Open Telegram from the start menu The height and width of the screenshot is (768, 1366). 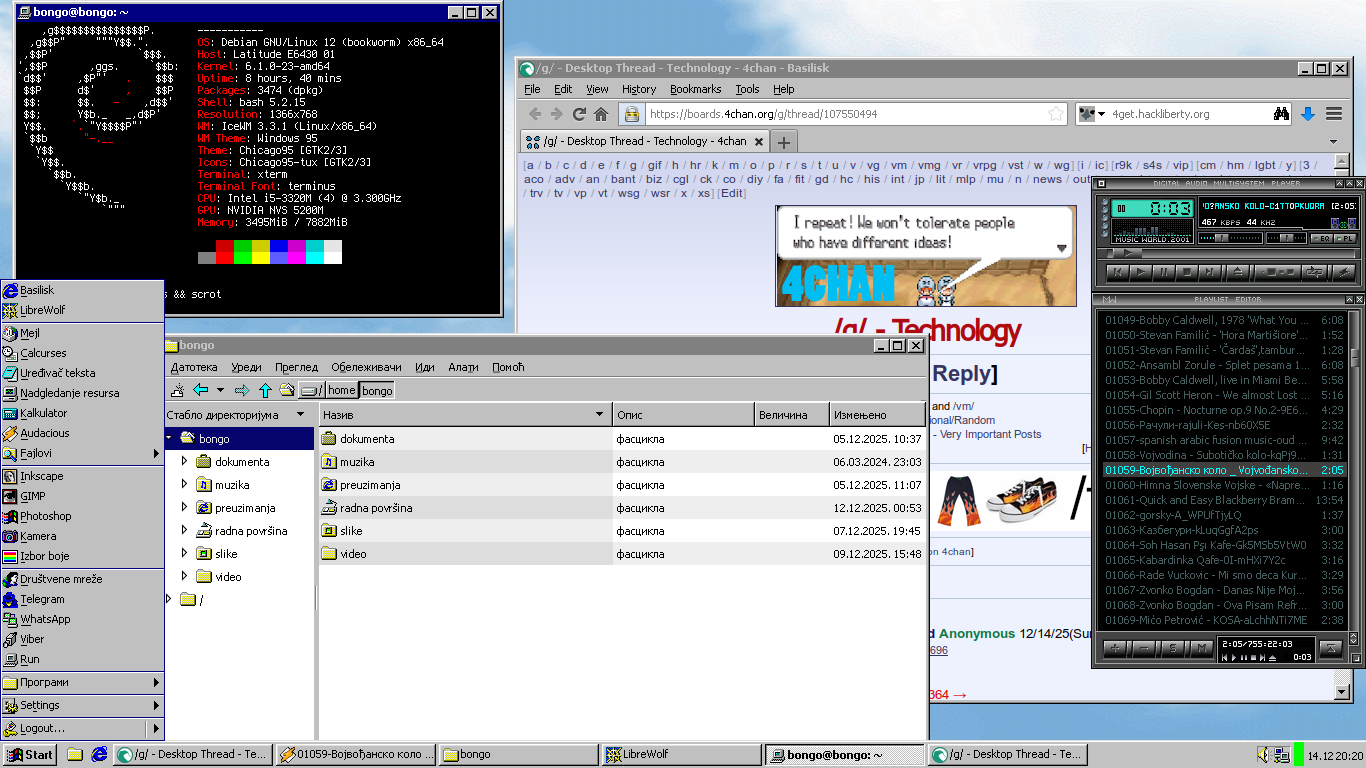[x=82, y=599]
